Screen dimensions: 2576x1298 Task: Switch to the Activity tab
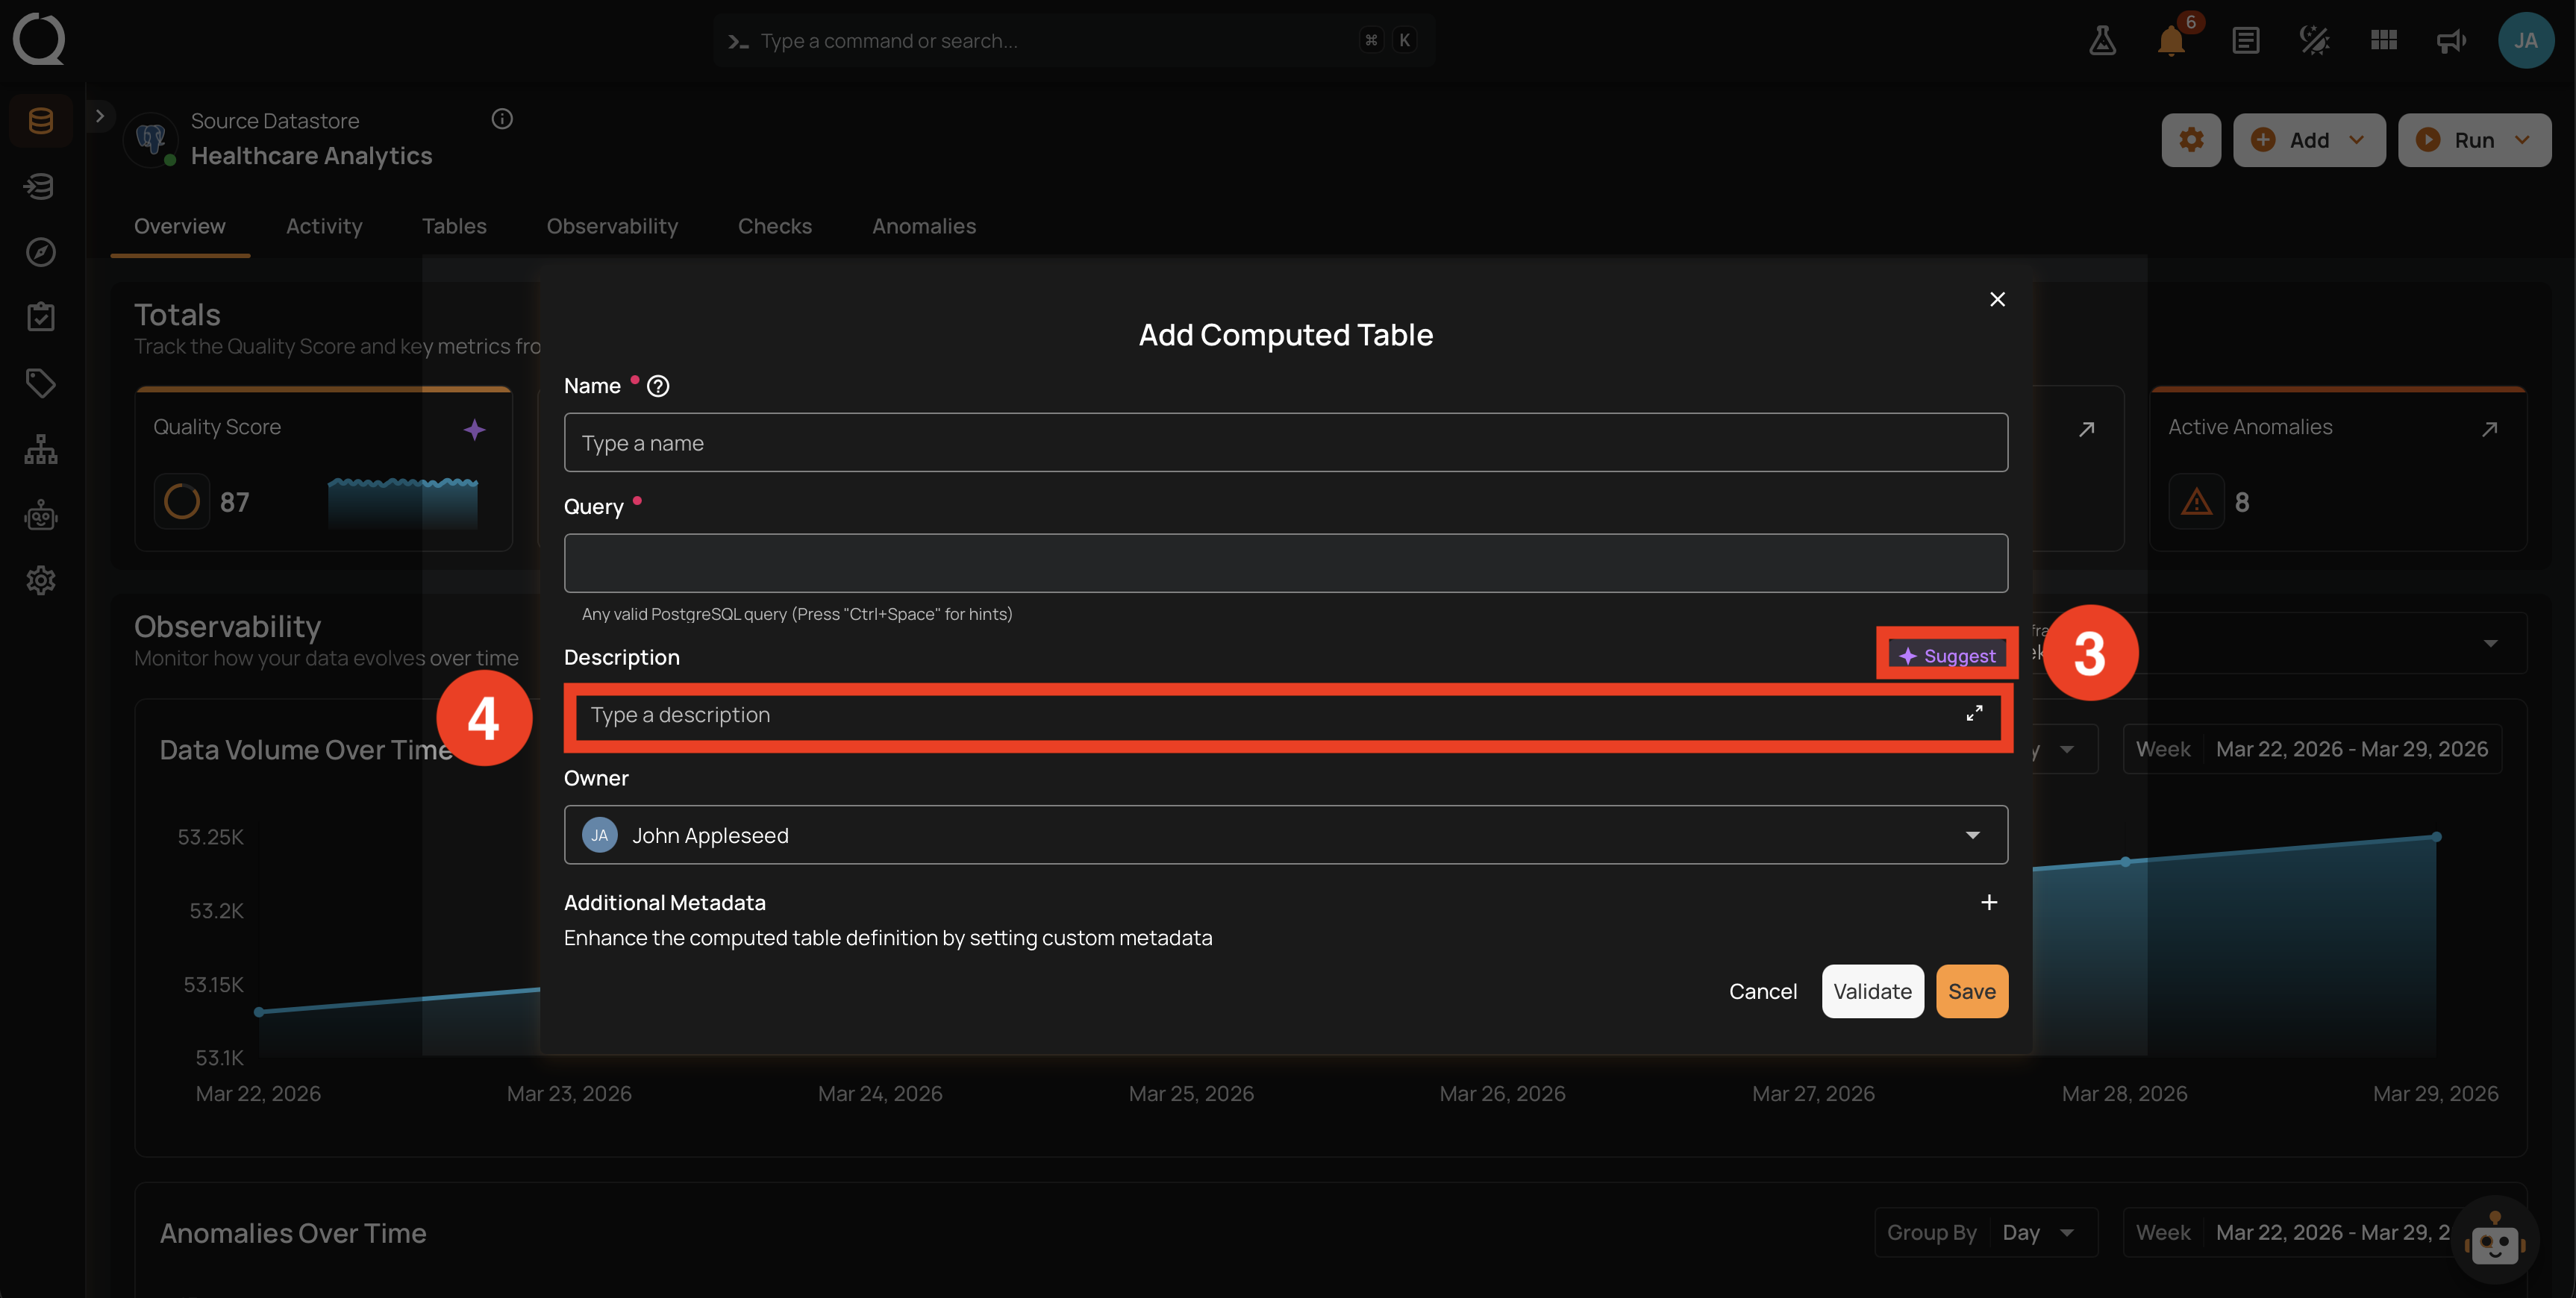pyautogui.click(x=324, y=226)
